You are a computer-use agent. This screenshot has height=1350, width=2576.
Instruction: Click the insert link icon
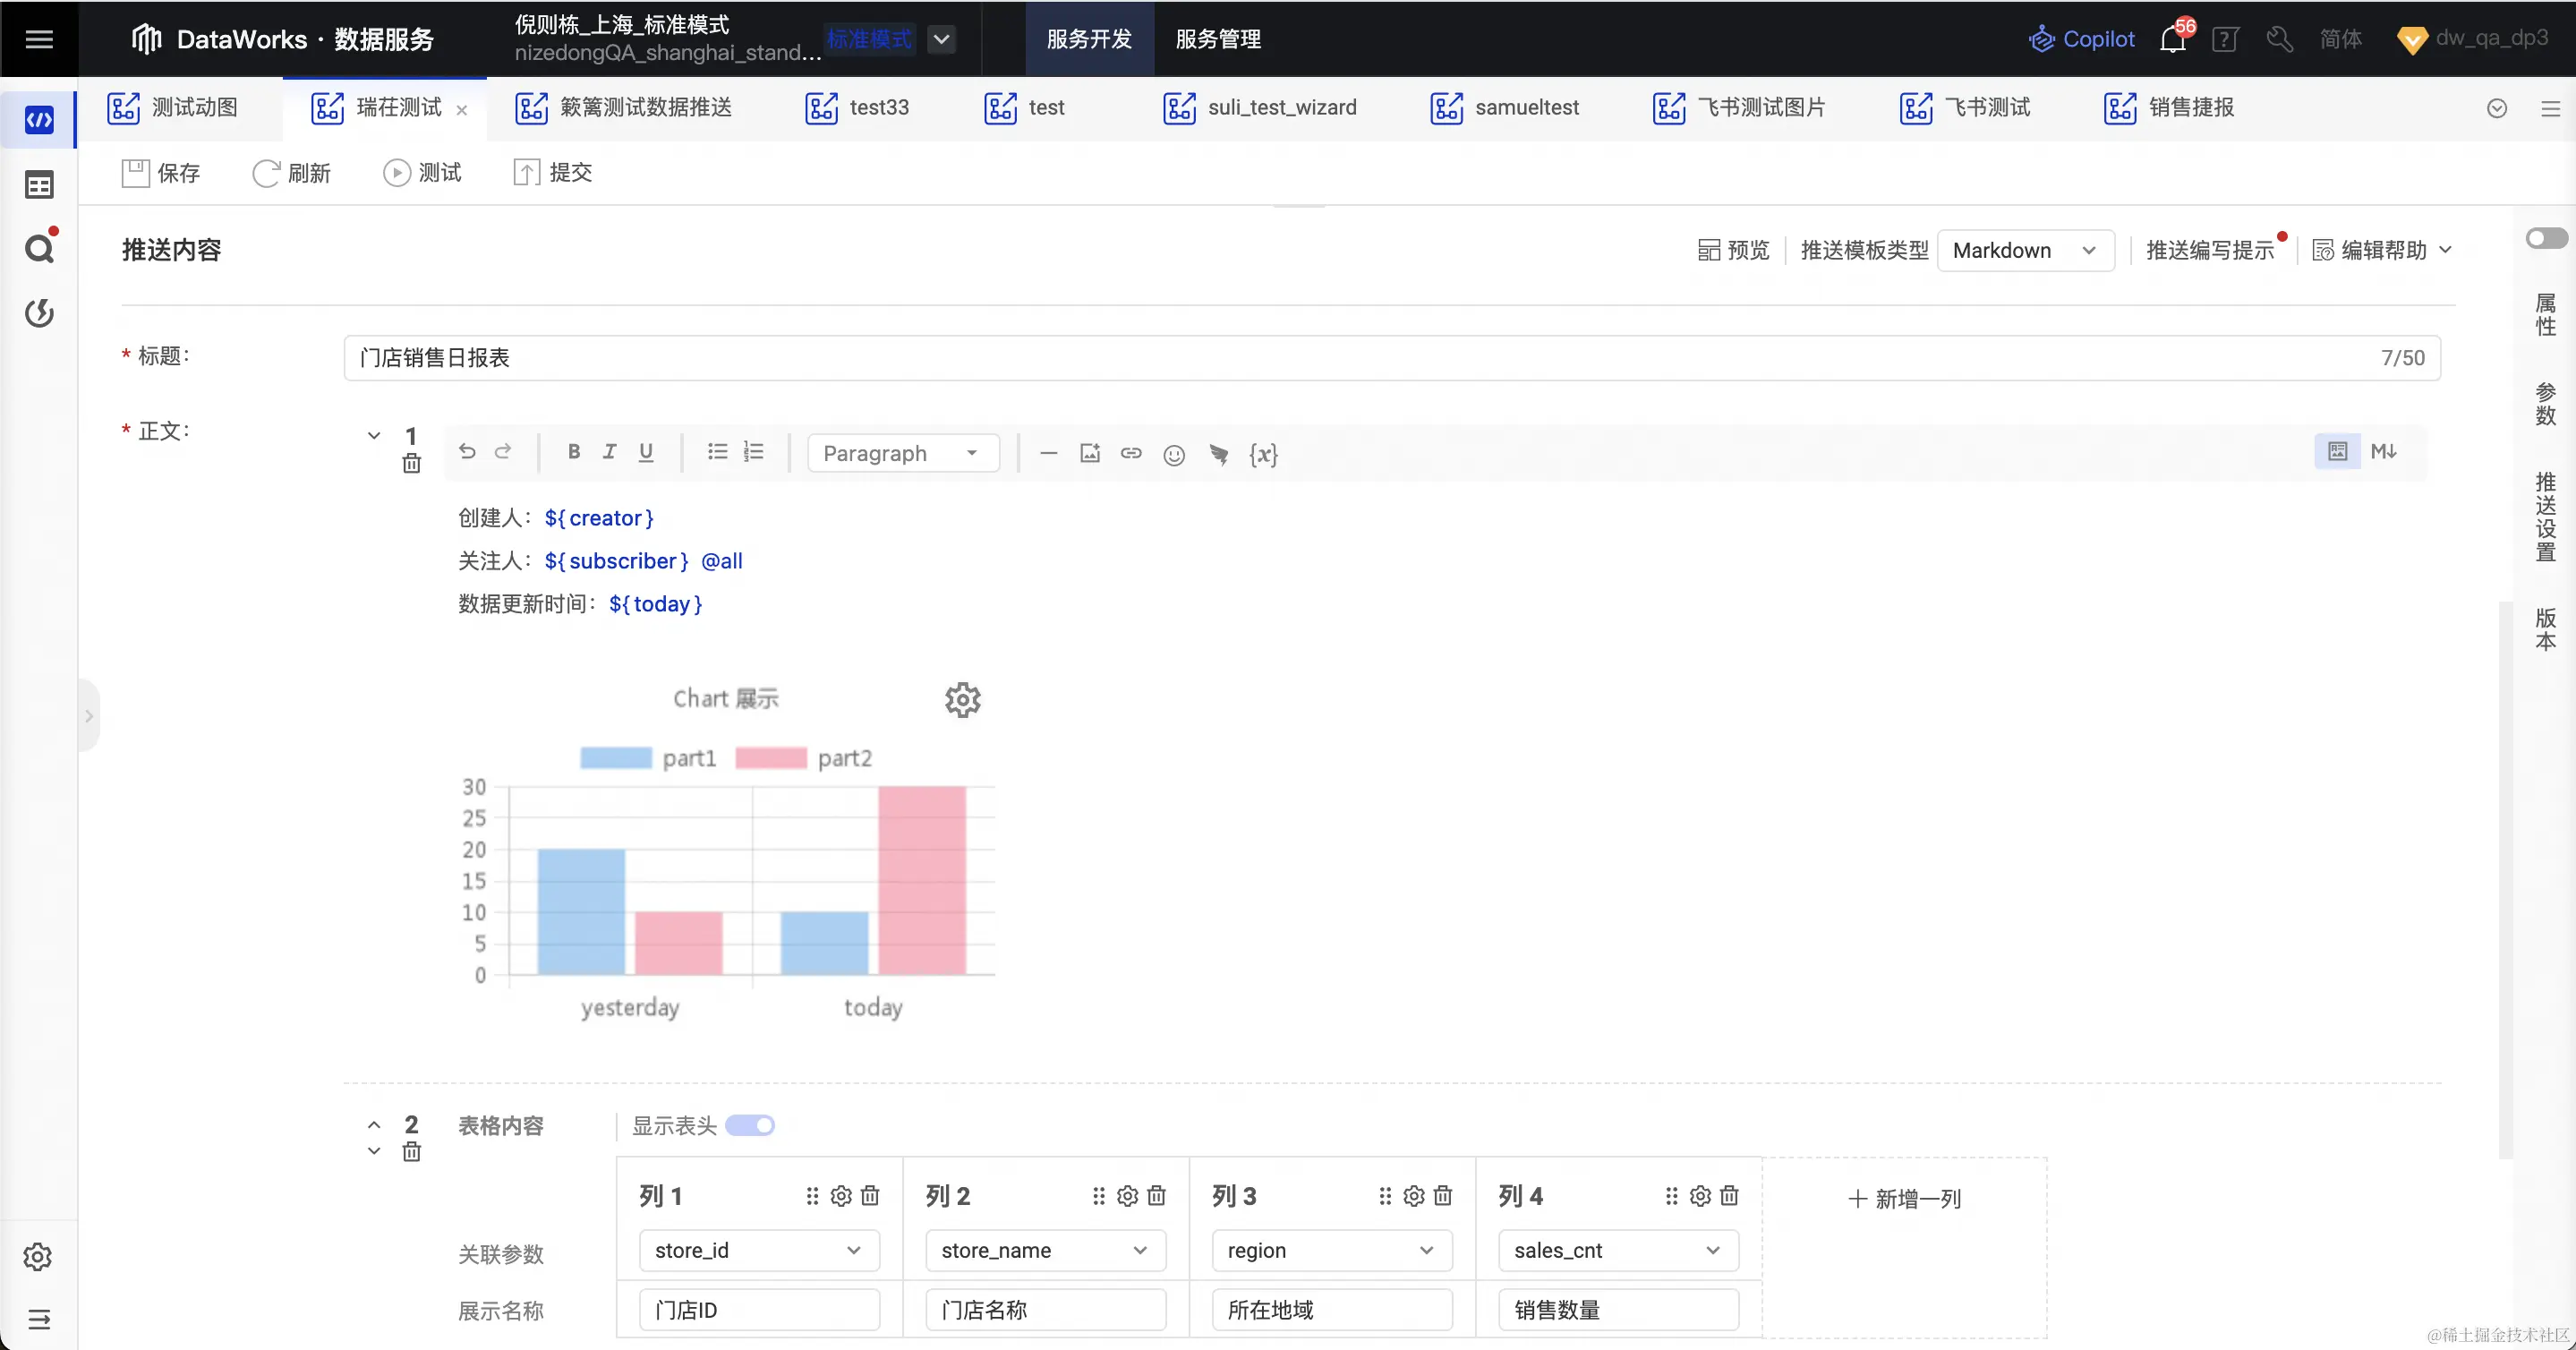pos(1131,453)
